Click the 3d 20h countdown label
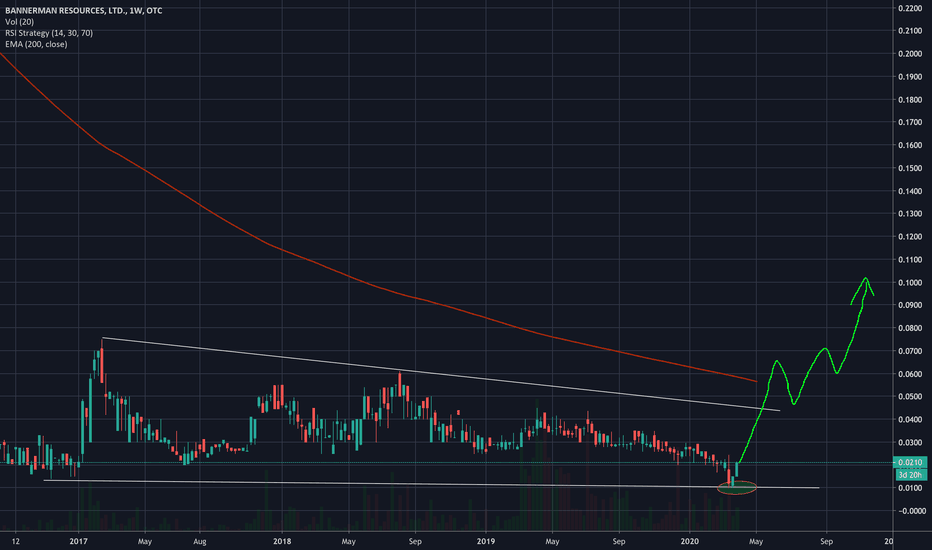Screen dimensions: 932x550 910,474
